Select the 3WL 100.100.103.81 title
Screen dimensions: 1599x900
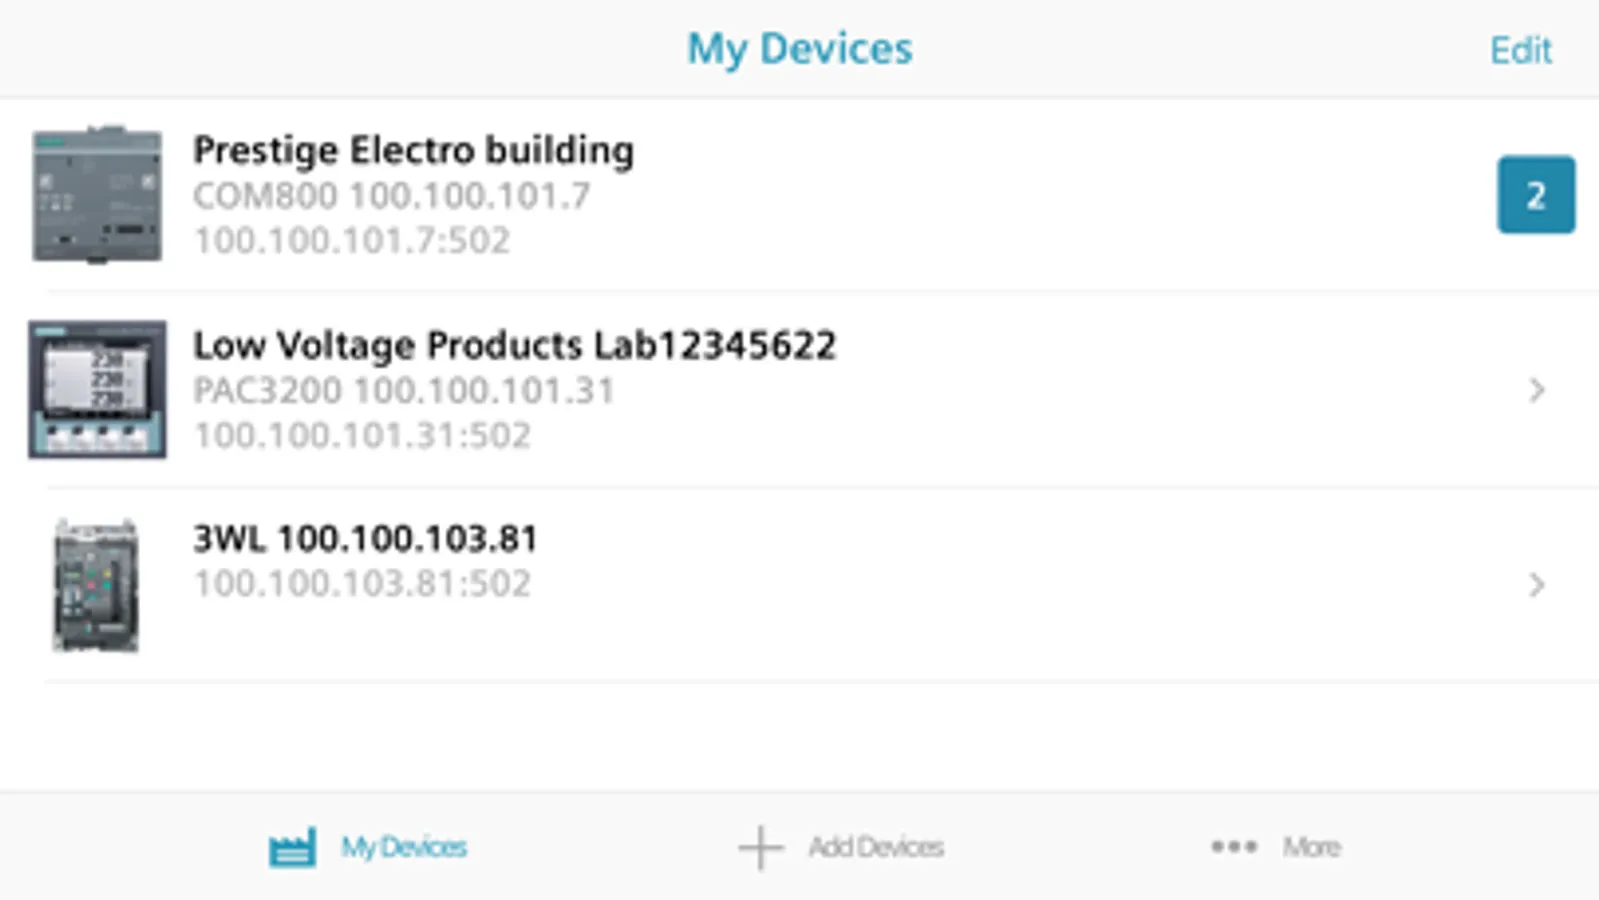pos(365,540)
